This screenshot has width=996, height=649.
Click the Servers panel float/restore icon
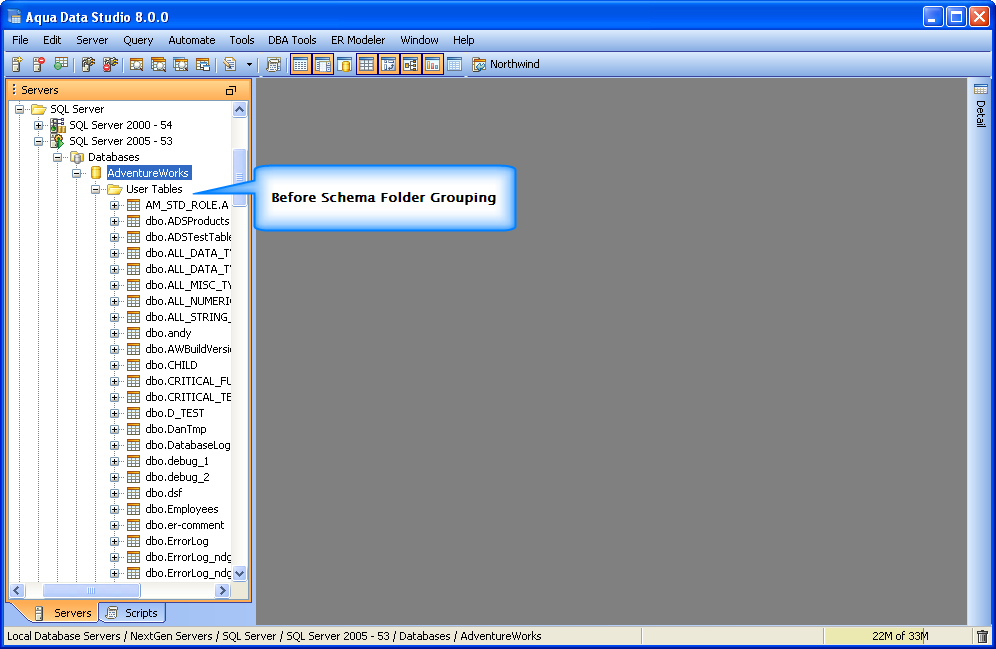(x=231, y=90)
